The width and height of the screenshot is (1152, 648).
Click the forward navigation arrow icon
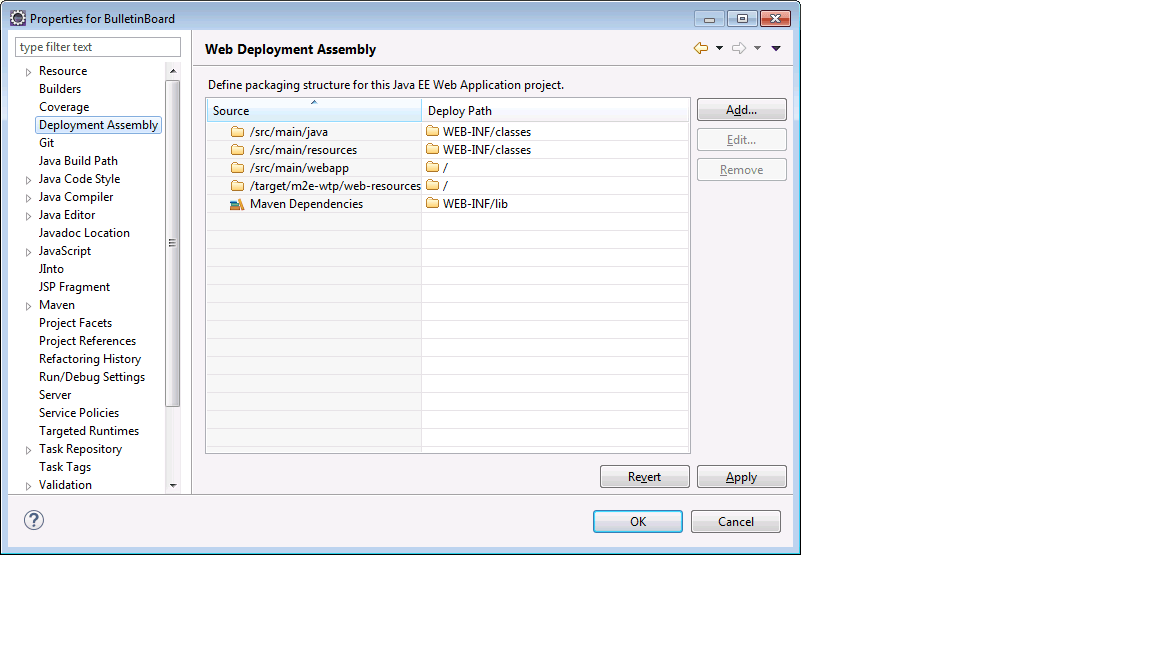tap(739, 48)
